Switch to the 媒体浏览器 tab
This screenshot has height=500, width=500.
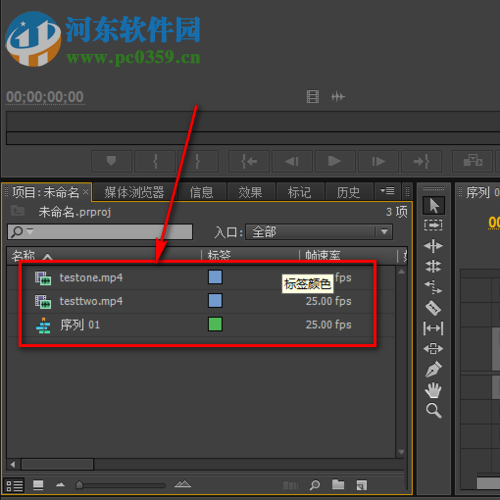(134, 192)
